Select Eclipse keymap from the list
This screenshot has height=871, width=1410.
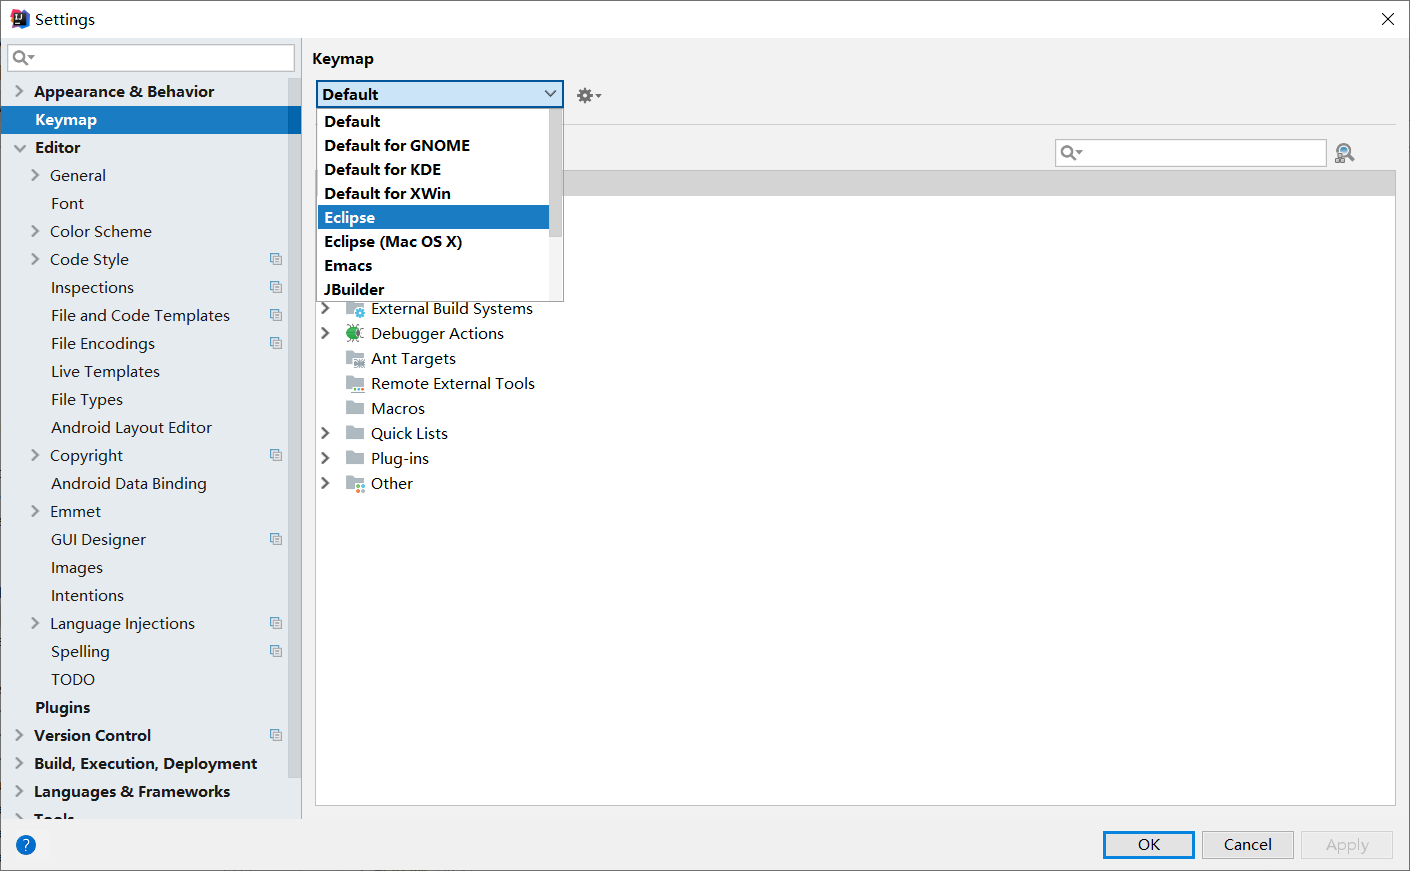click(433, 217)
